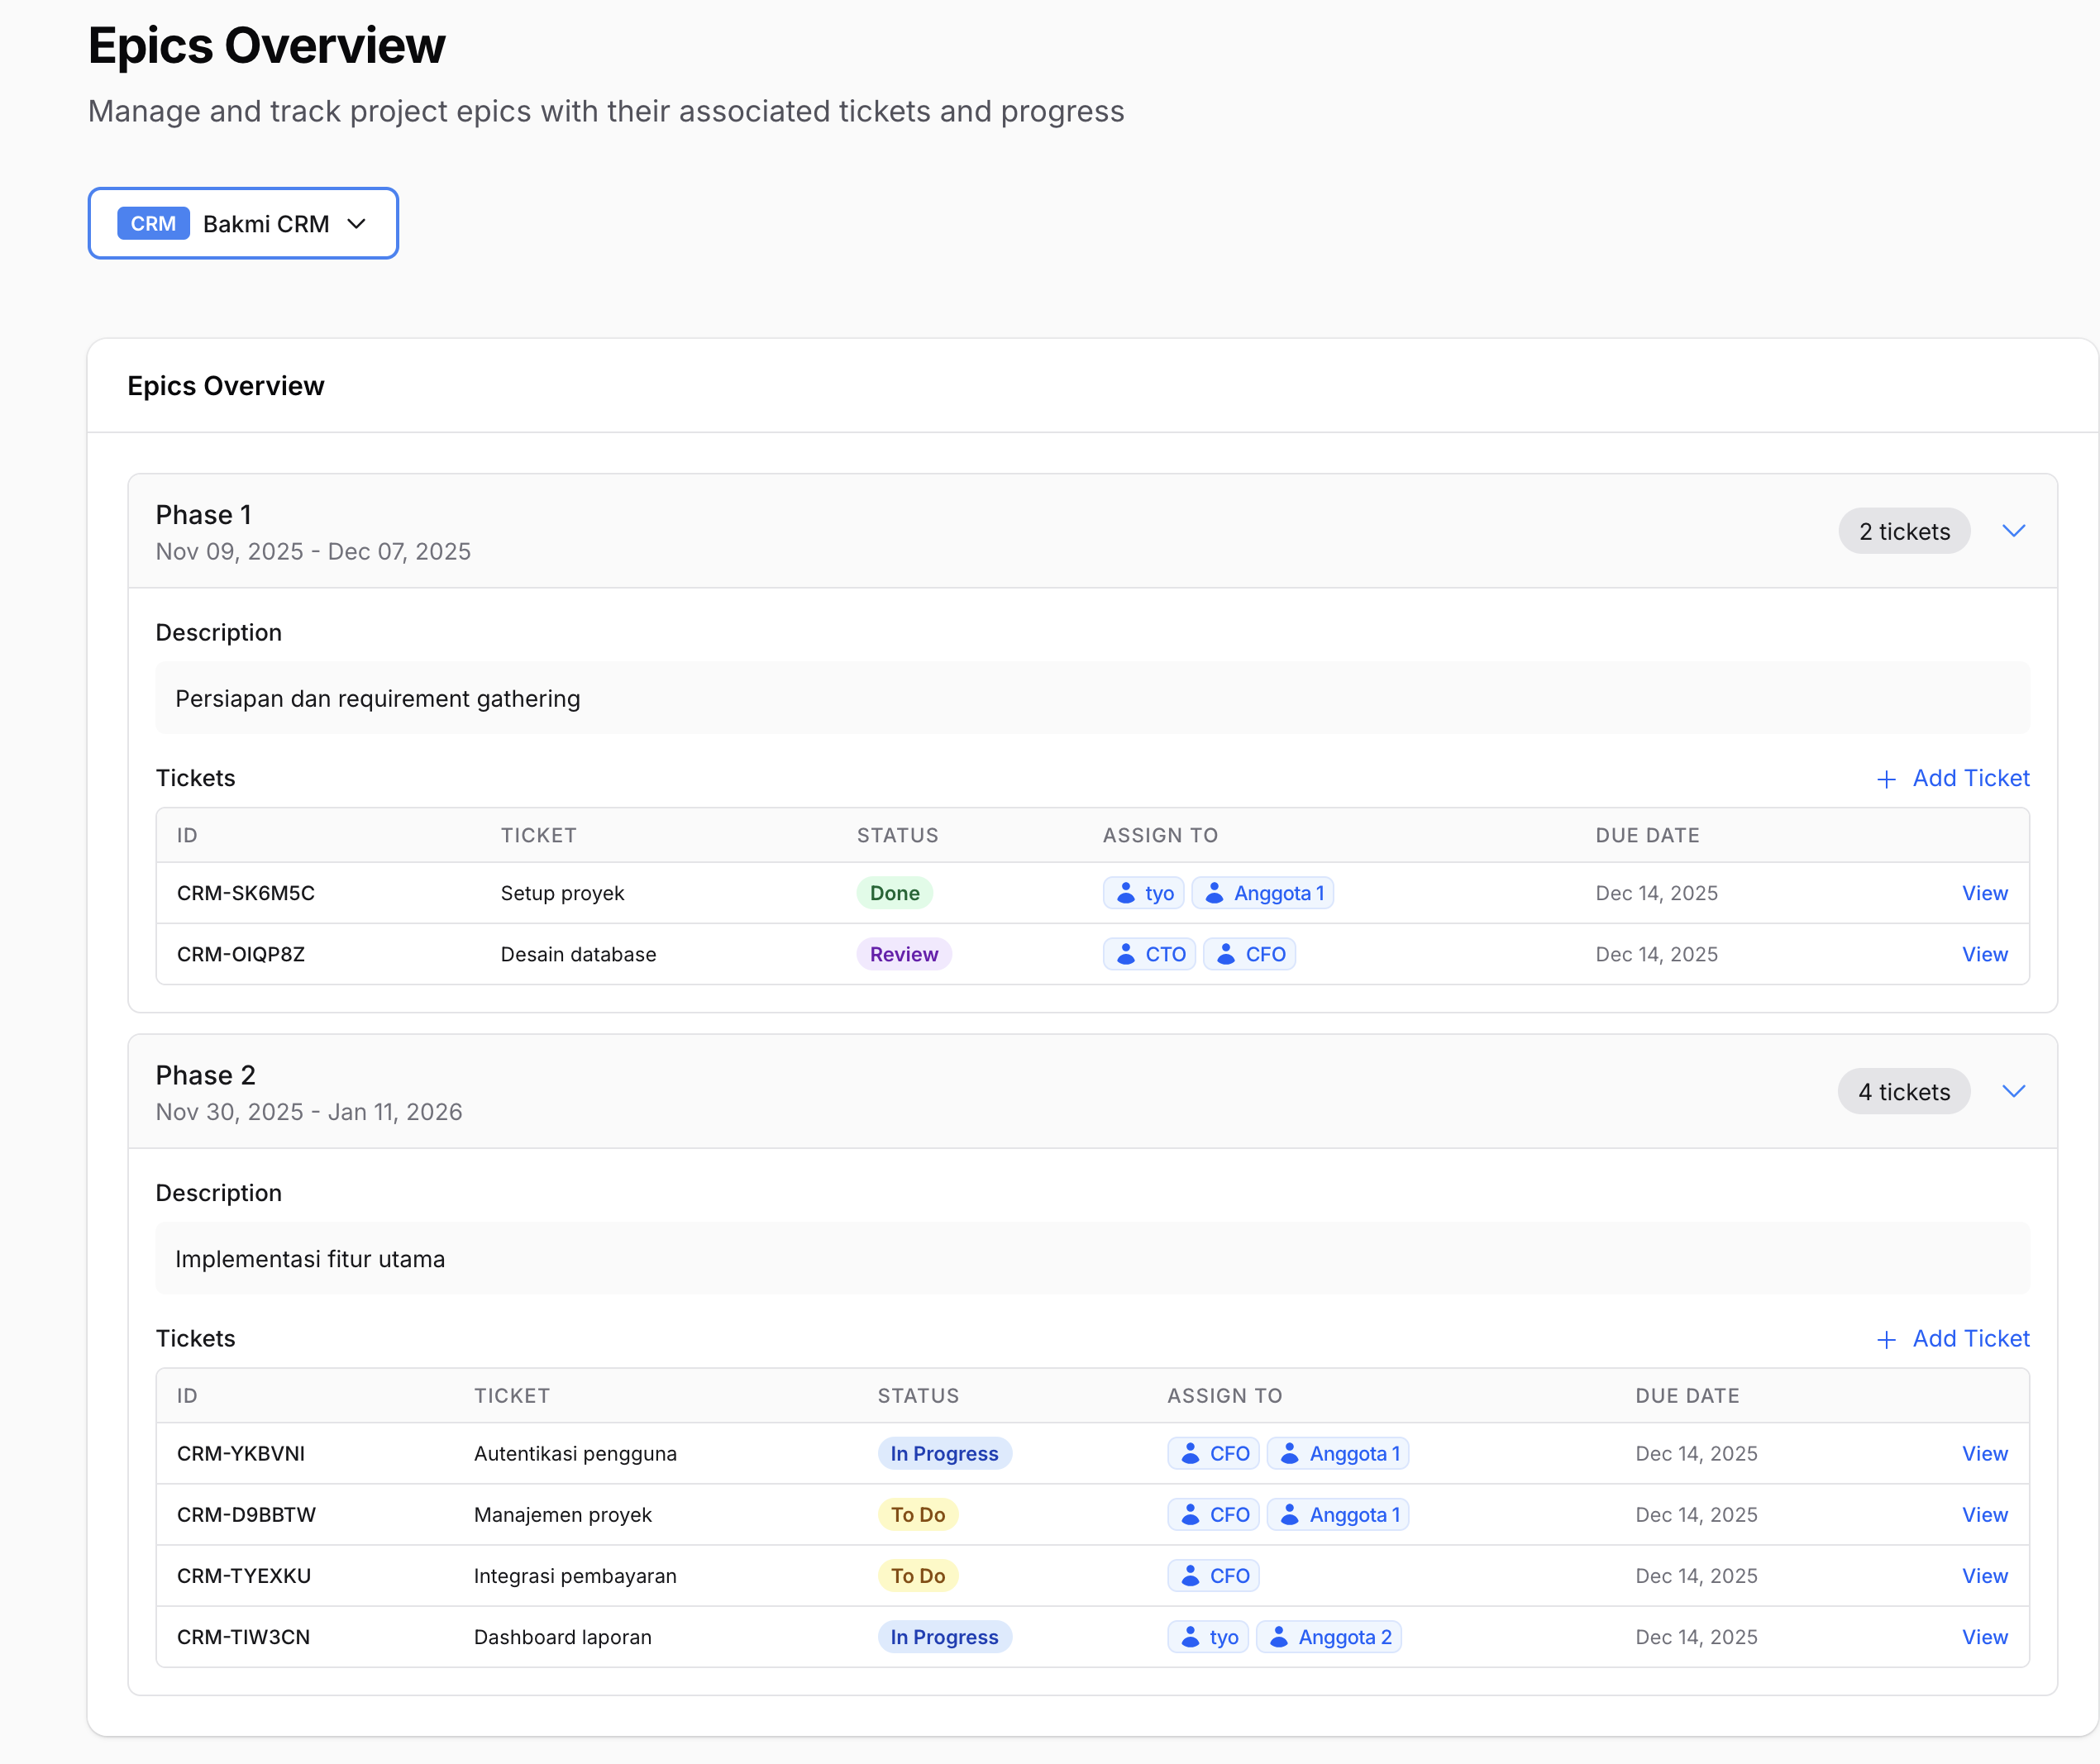Click the 4 tickets count badge

(x=1903, y=1092)
